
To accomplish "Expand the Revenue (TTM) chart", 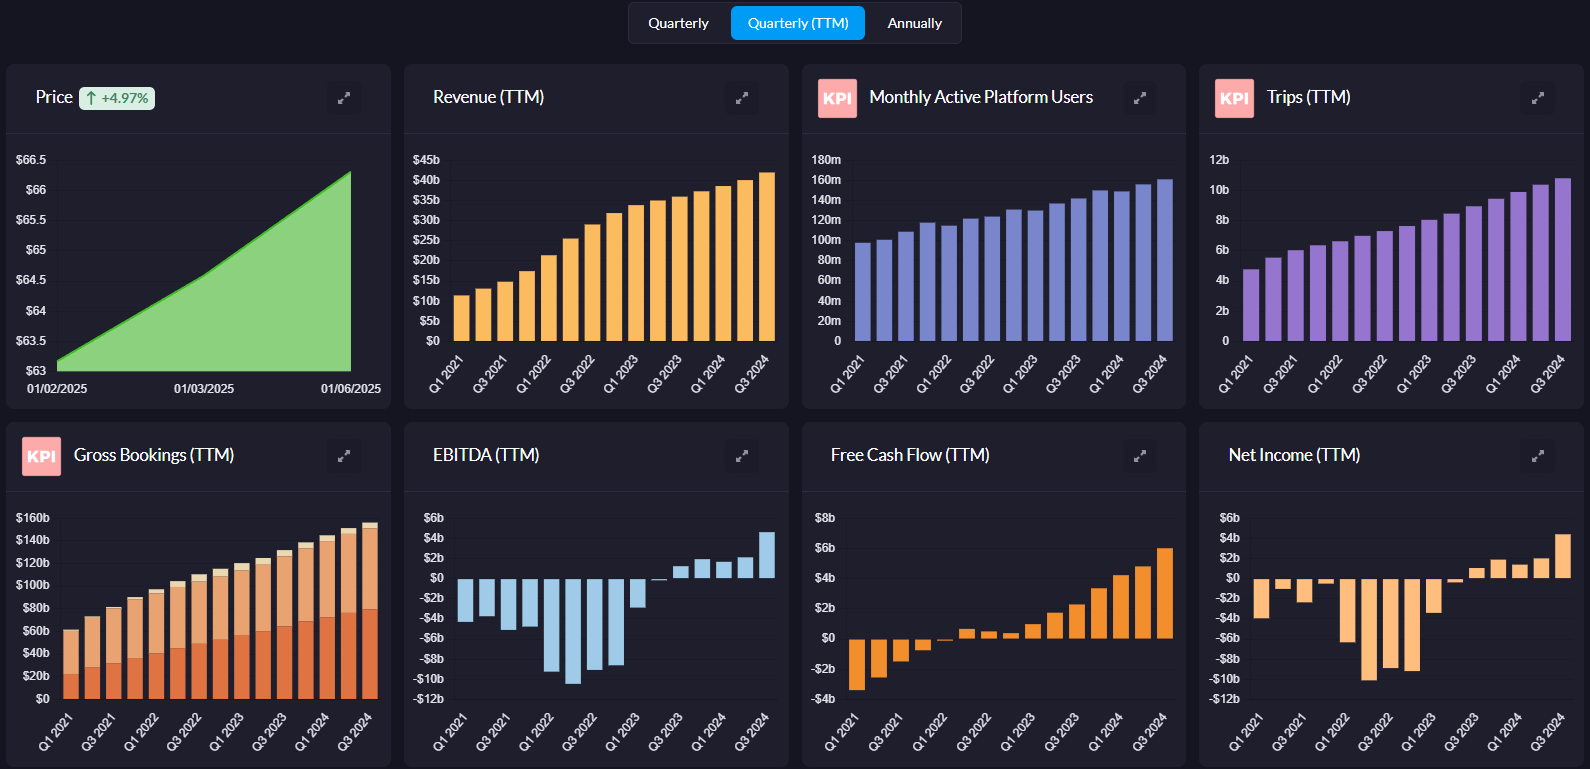I will click(741, 98).
